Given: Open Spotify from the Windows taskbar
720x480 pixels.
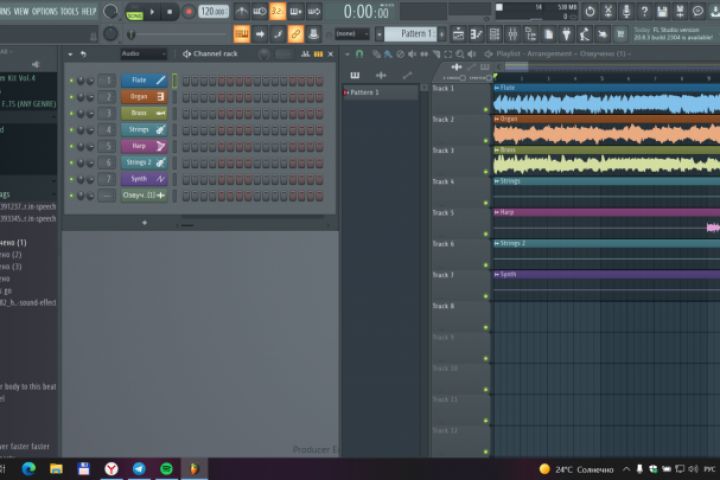Looking at the screenshot, I should point(167,469).
